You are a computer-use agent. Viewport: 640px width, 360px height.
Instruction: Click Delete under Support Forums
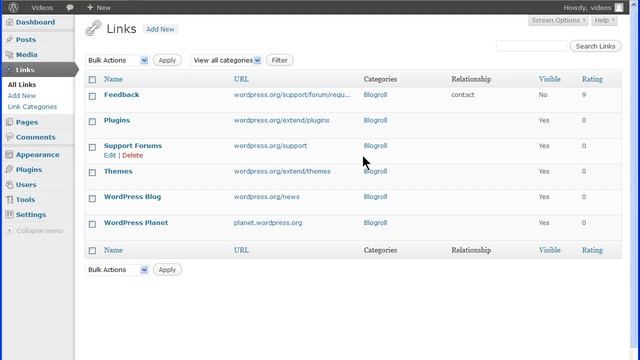[x=133, y=156]
